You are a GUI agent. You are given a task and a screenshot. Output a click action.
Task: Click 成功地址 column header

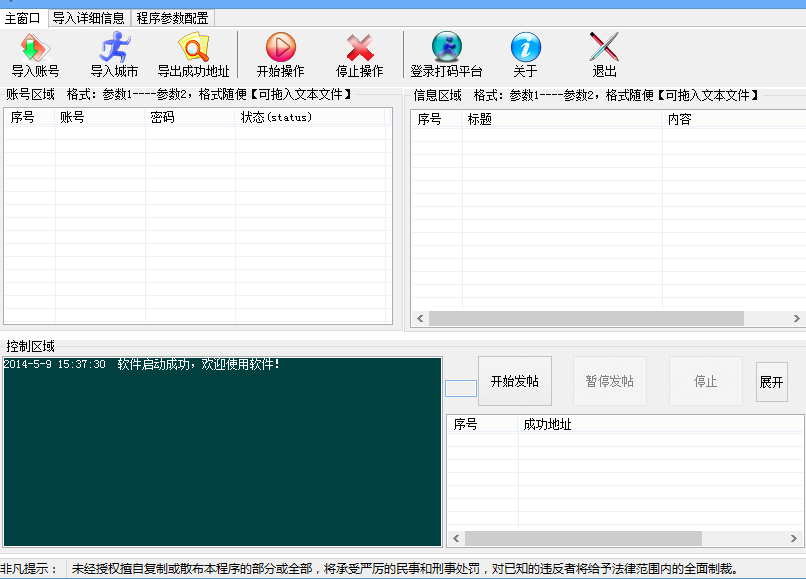tap(661, 424)
